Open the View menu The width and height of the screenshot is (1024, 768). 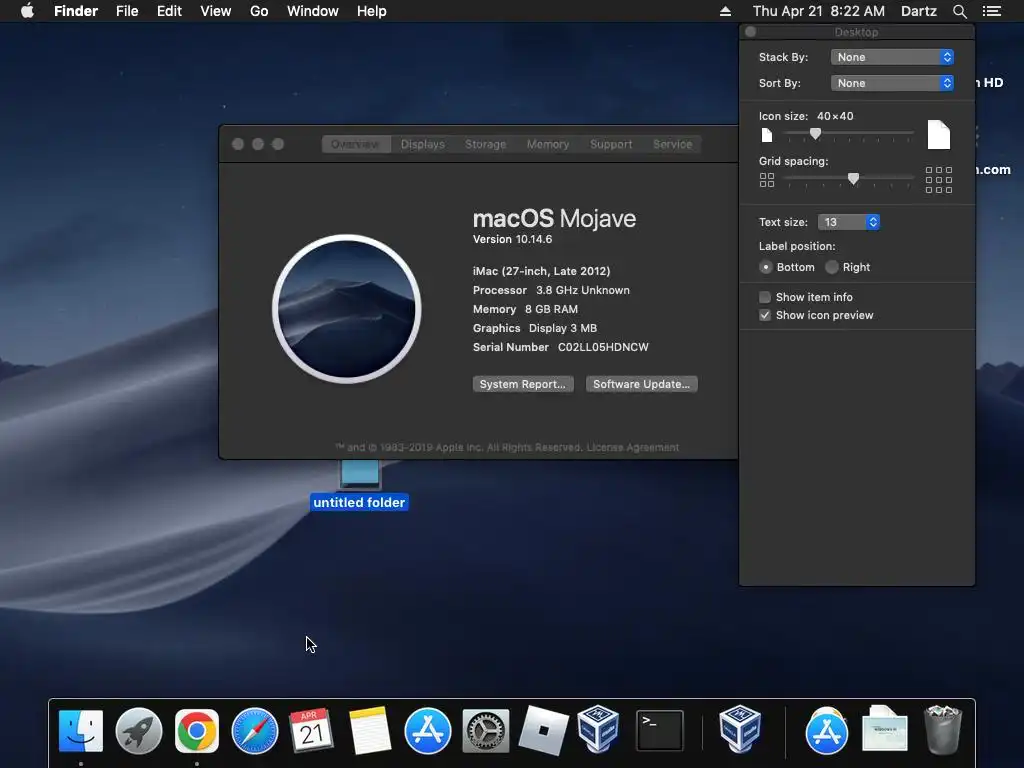click(x=216, y=11)
